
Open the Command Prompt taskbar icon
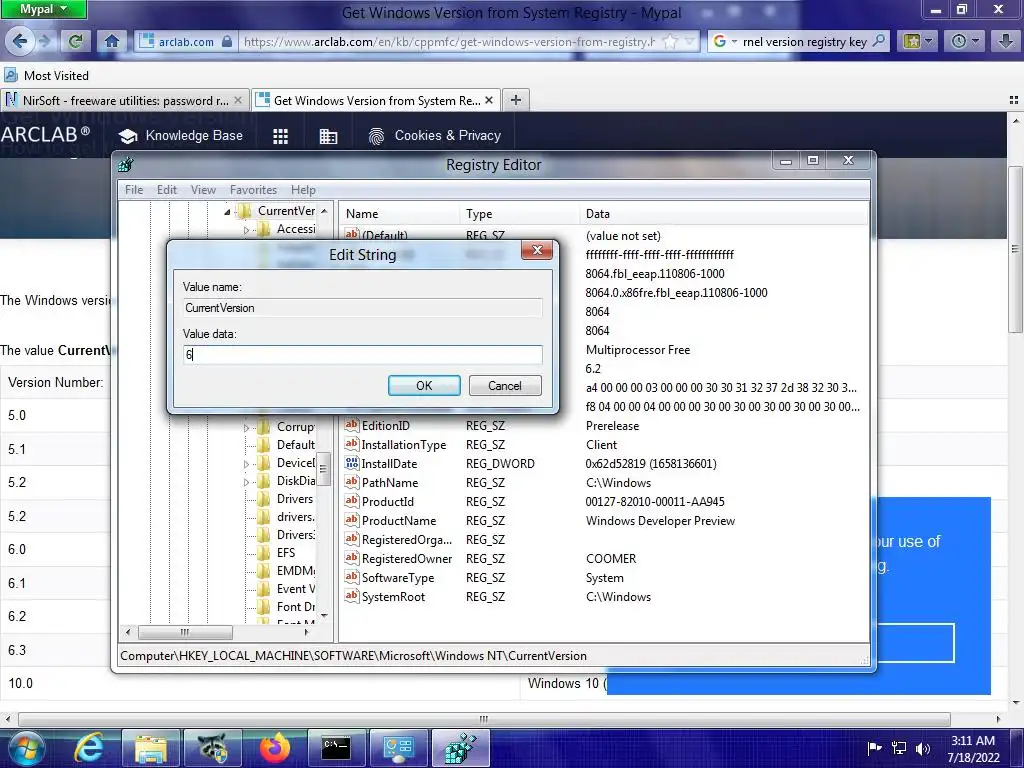(336, 747)
